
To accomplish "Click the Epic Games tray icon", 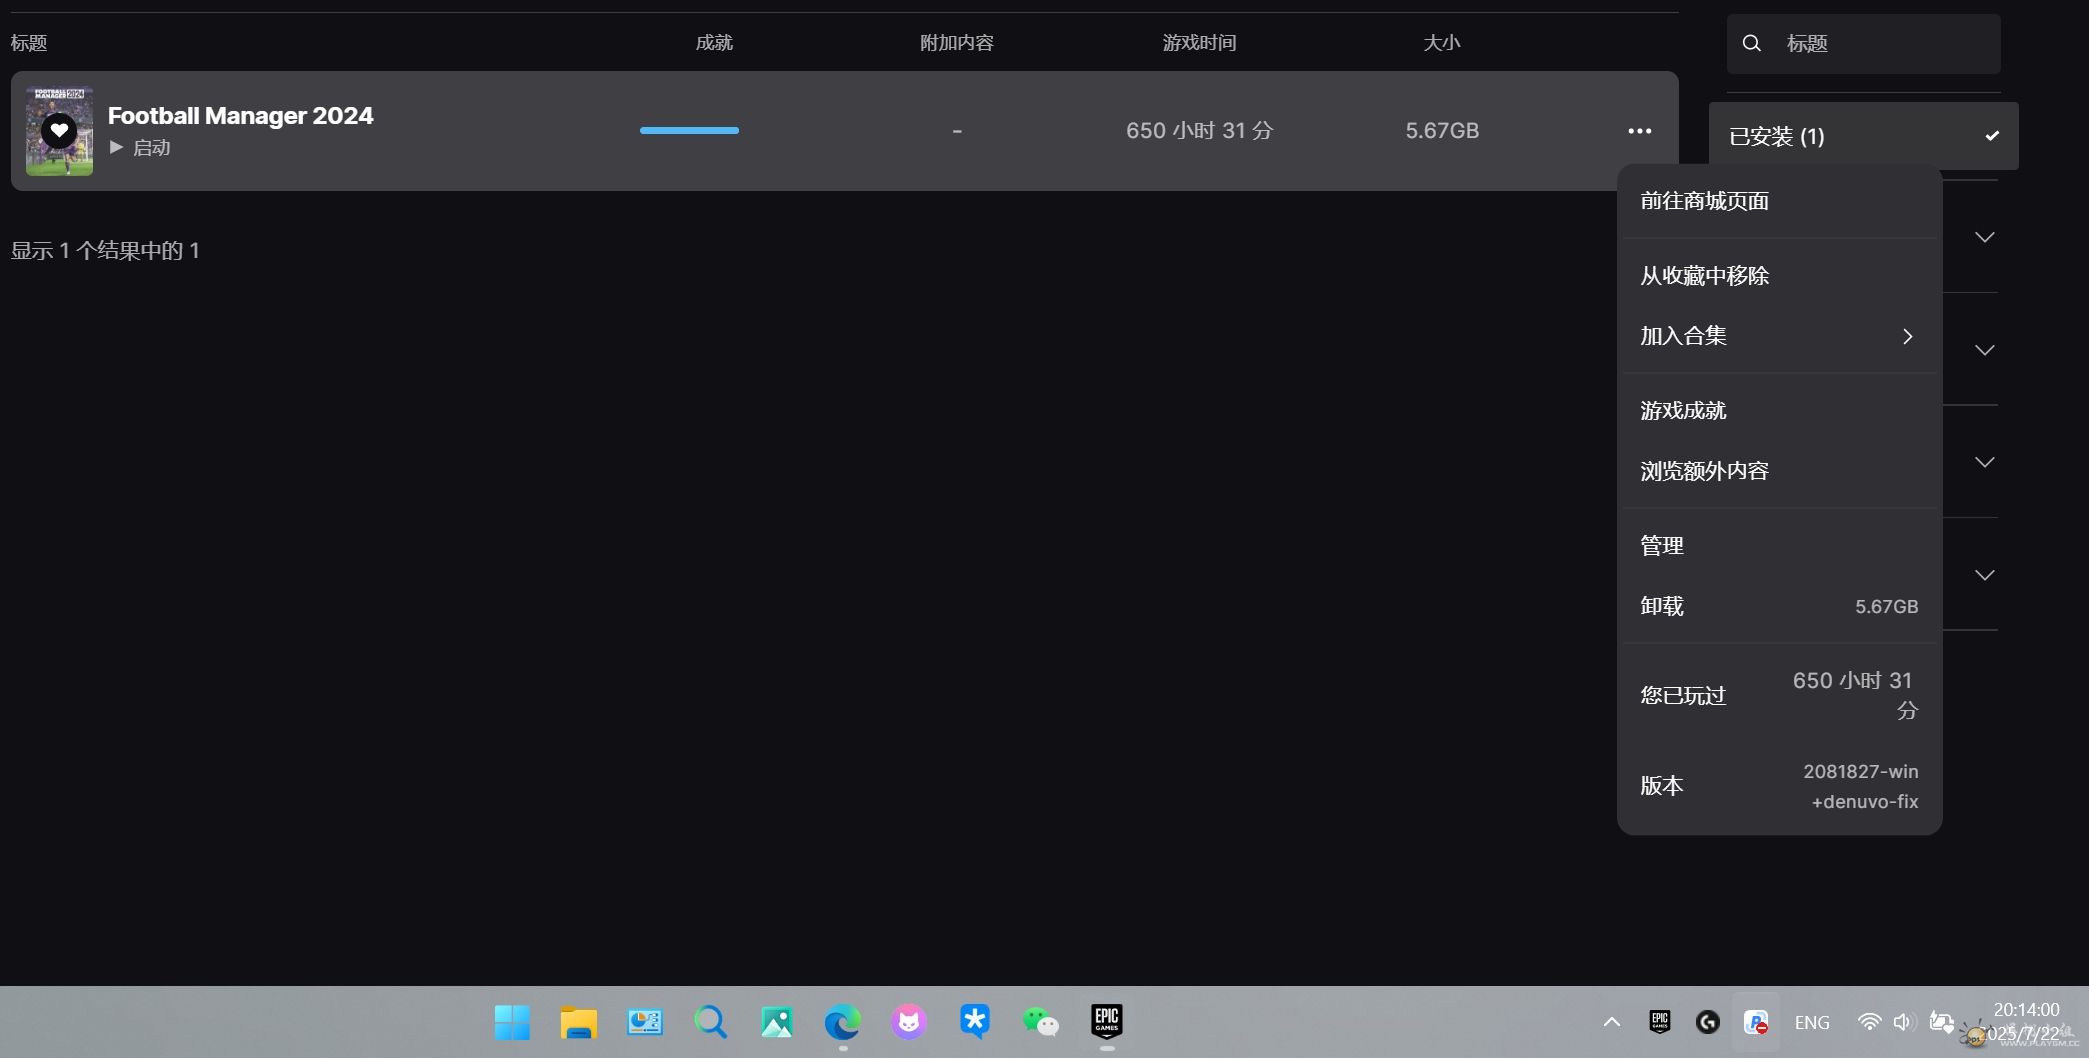I will click(x=1660, y=1022).
